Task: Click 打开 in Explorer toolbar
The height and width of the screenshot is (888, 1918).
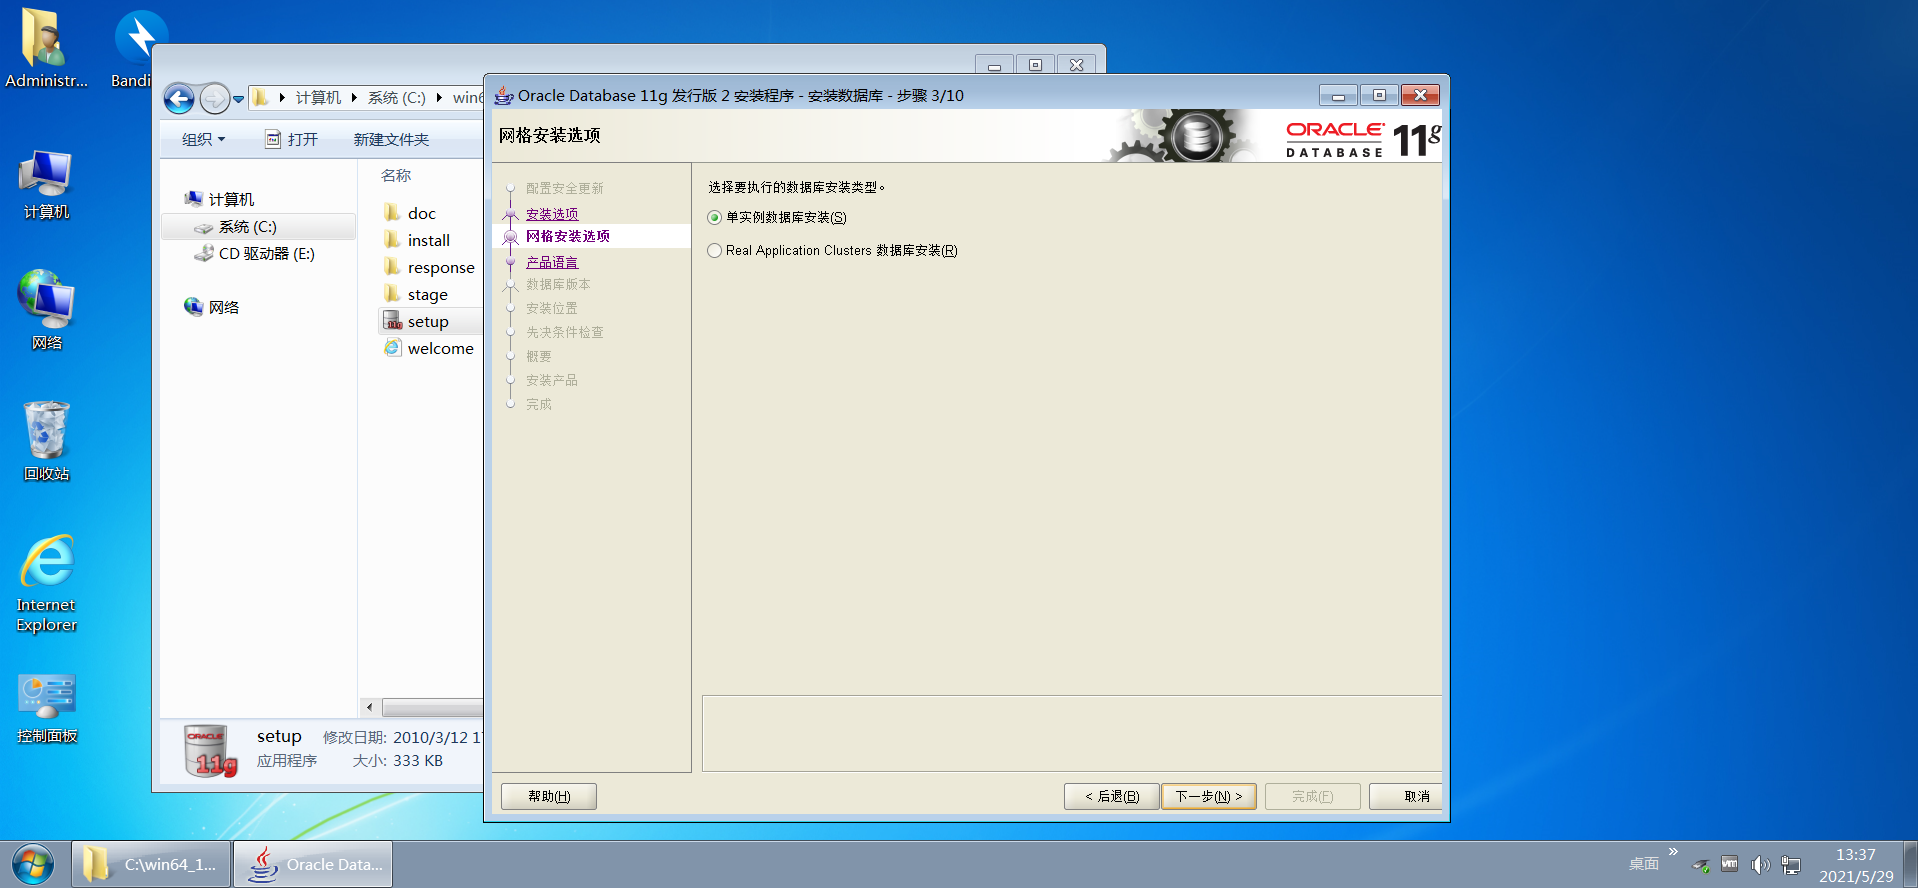Action: (291, 139)
